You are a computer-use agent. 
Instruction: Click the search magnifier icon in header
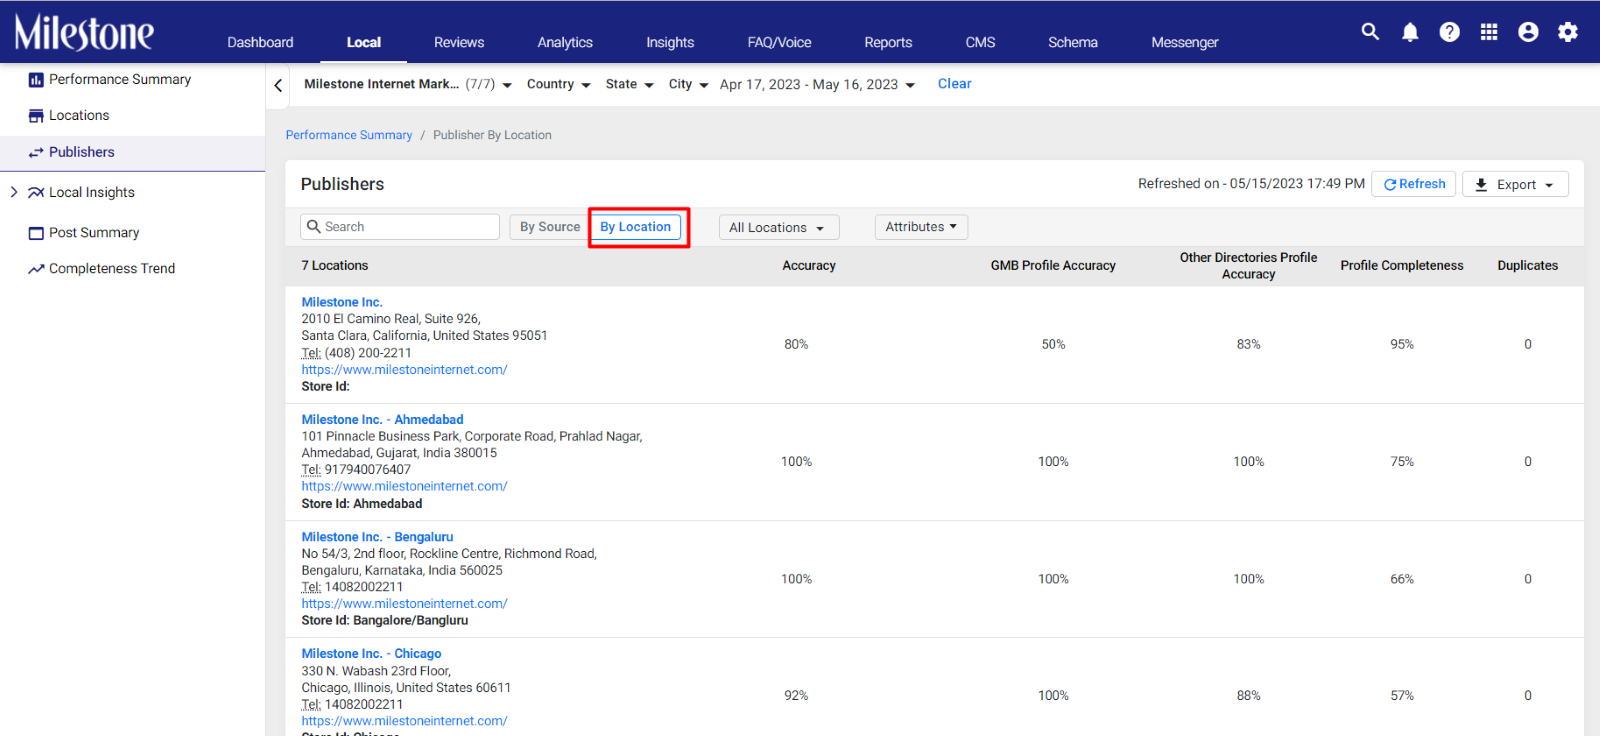click(x=1370, y=32)
